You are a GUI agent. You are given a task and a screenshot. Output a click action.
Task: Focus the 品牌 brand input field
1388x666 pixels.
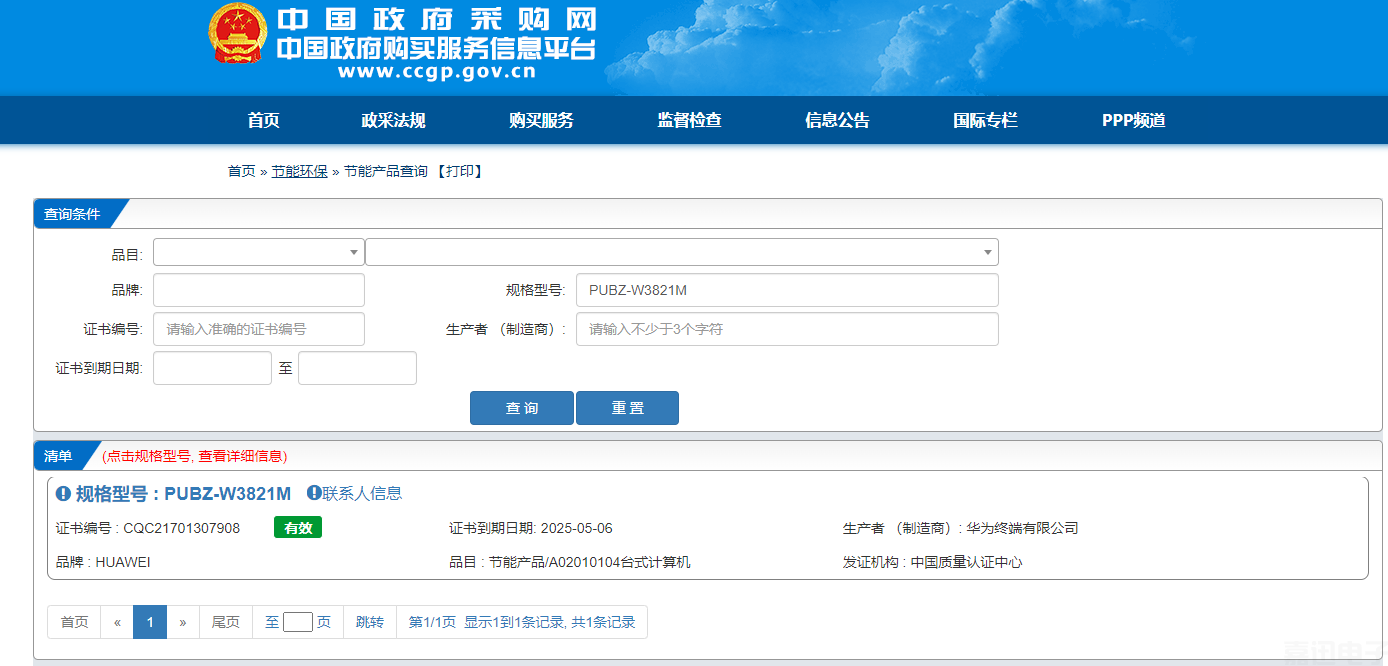coord(258,290)
